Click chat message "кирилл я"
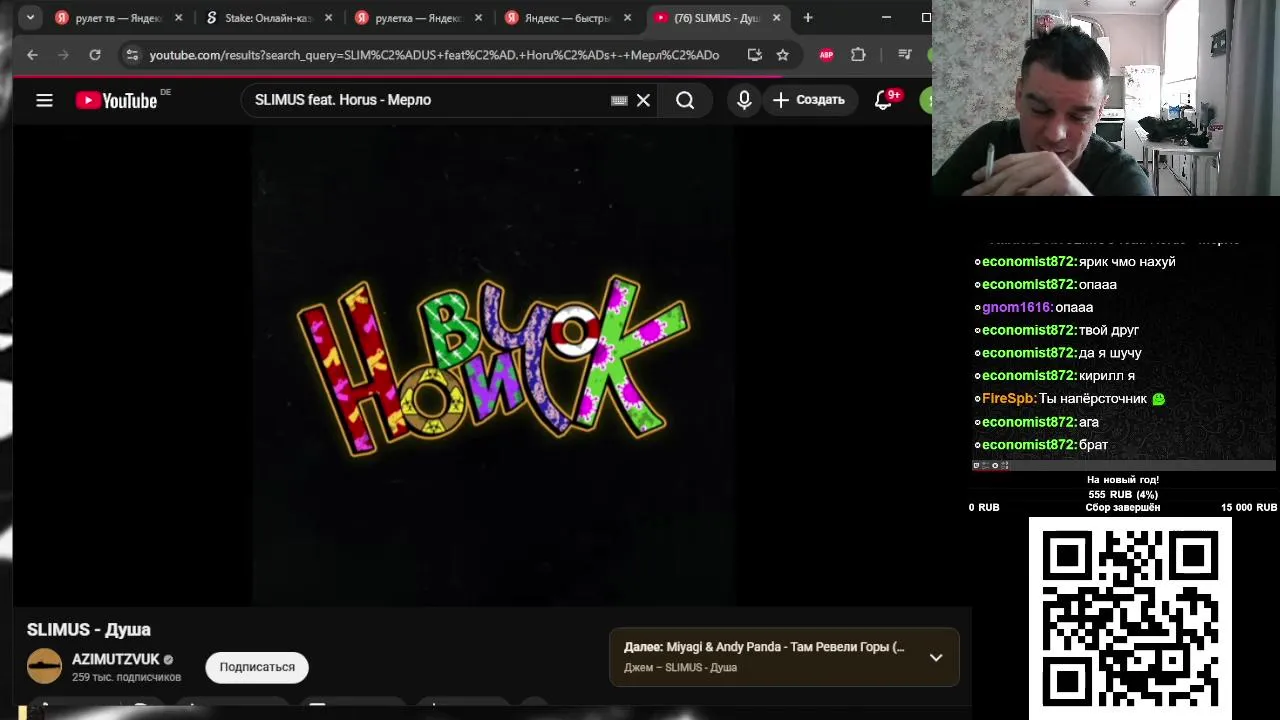Image resolution: width=1280 pixels, height=720 pixels. pyautogui.click(x=1107, y=375)
